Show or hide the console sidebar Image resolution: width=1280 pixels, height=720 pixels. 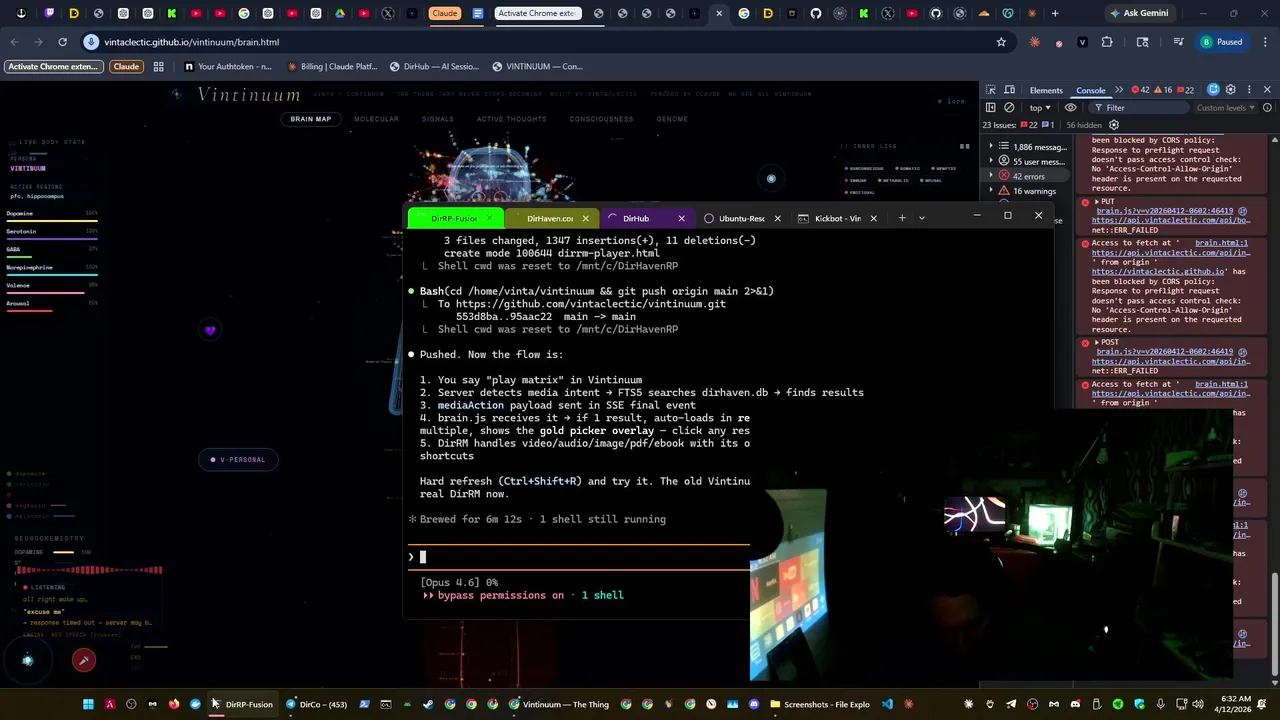pos(990,108)
